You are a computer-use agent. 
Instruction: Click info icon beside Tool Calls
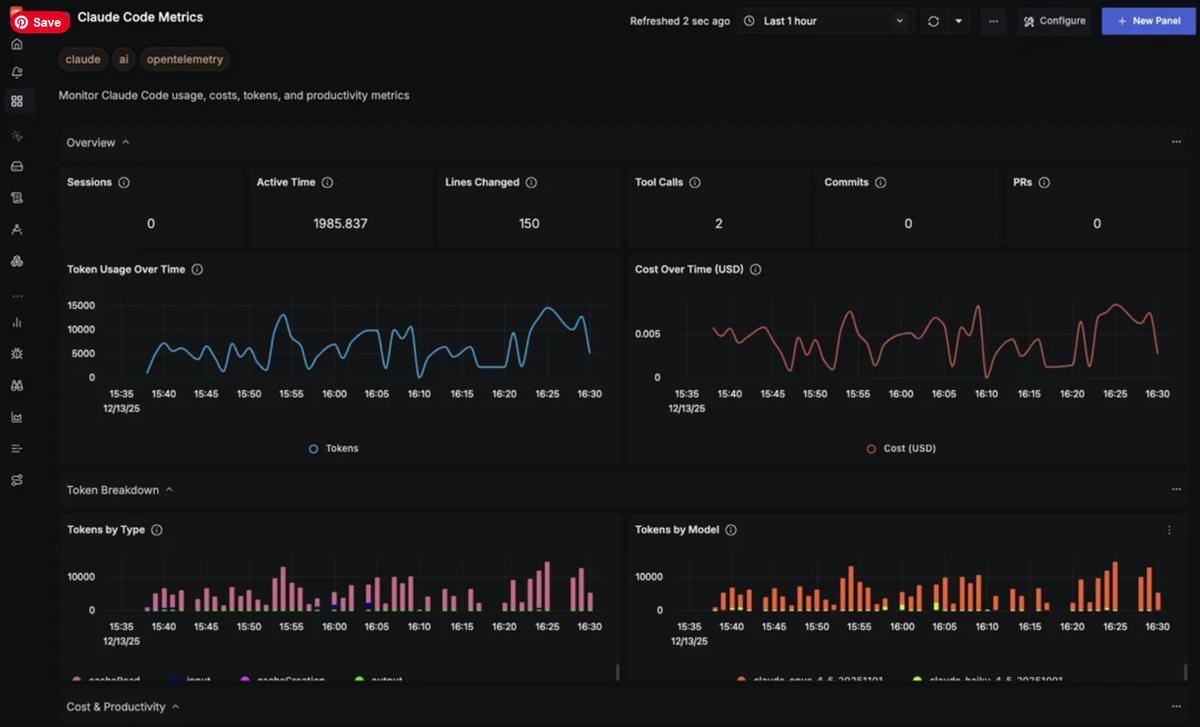[x=695, y=183]
